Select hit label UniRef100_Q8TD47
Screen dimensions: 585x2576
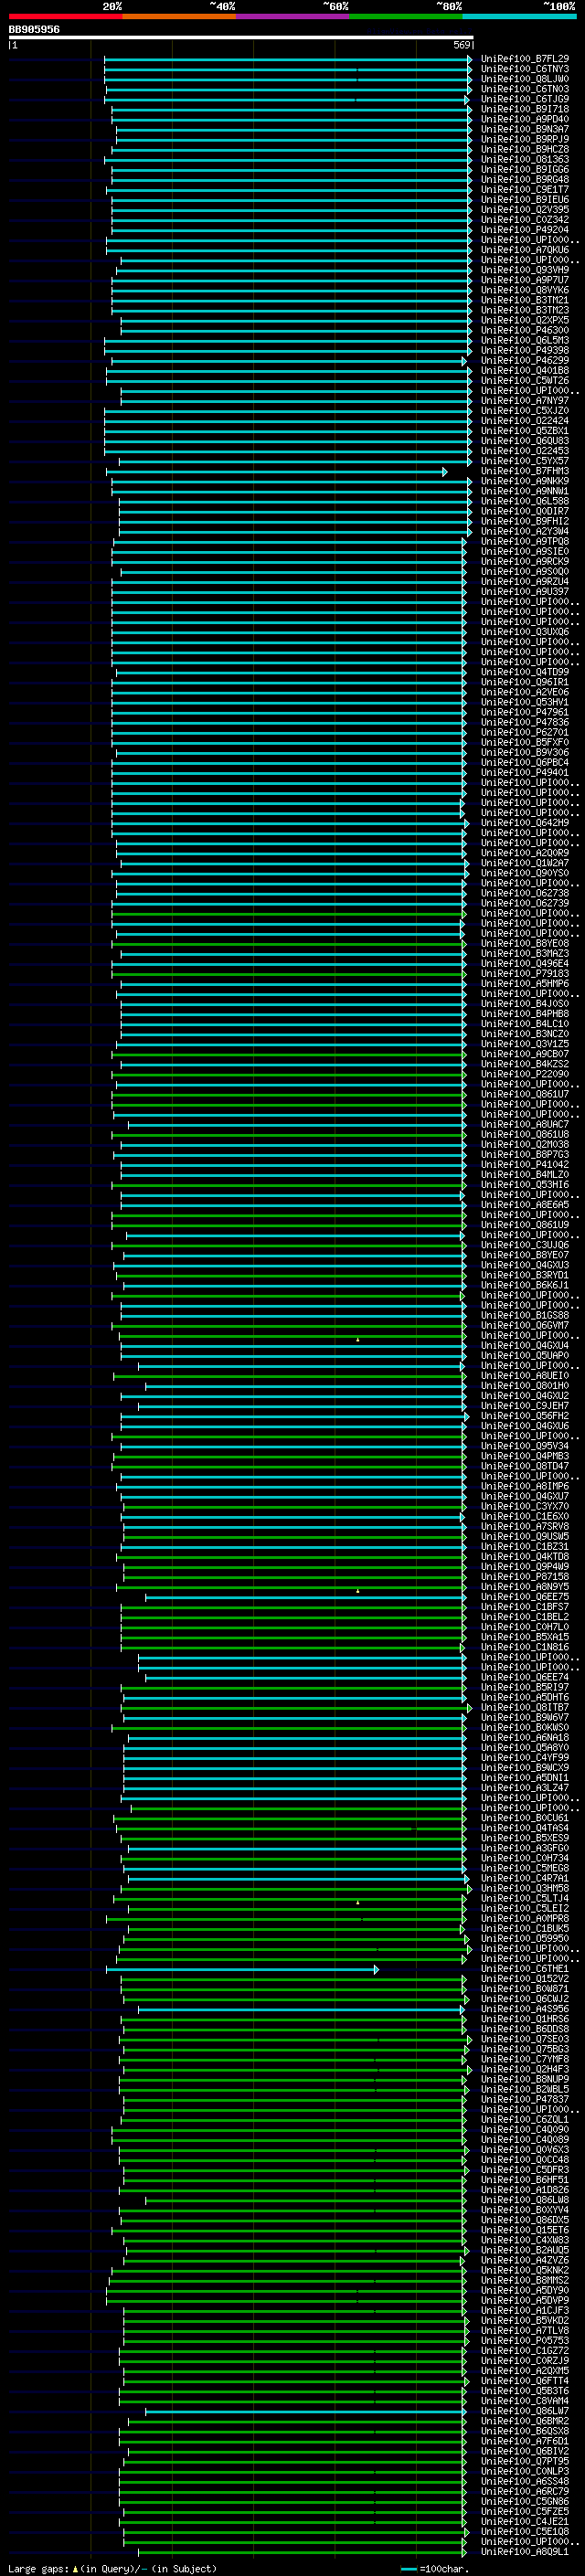click(x=525, y=1467)
